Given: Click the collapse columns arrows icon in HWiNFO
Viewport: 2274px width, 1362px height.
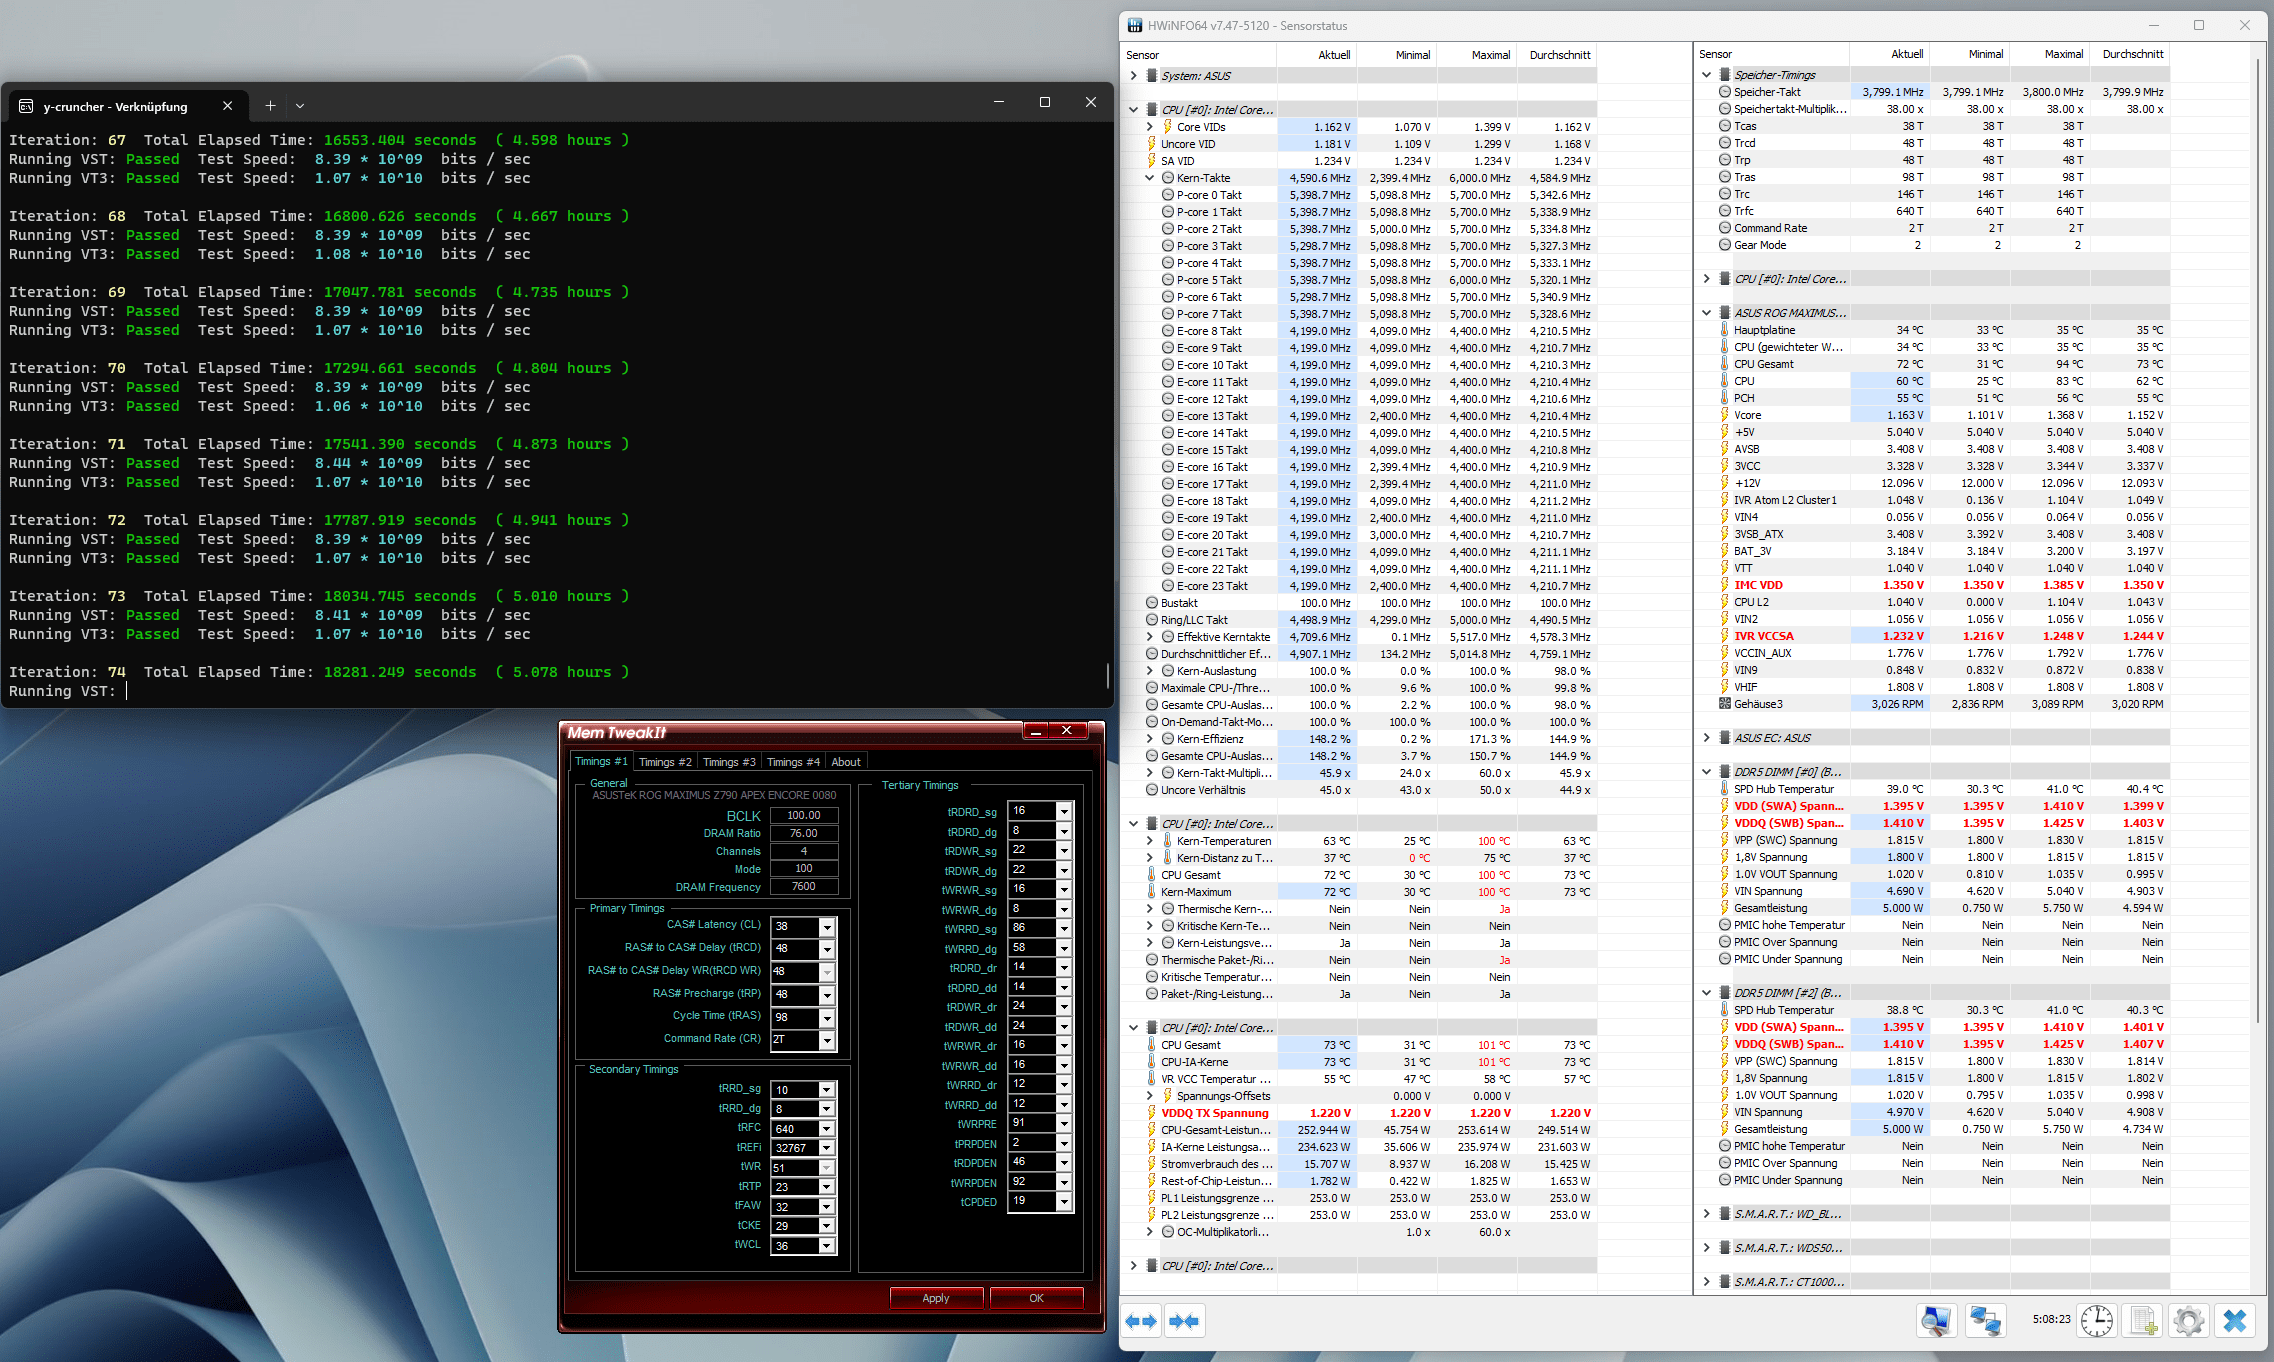Looking at the screenshot, I should [1184, 1321].
